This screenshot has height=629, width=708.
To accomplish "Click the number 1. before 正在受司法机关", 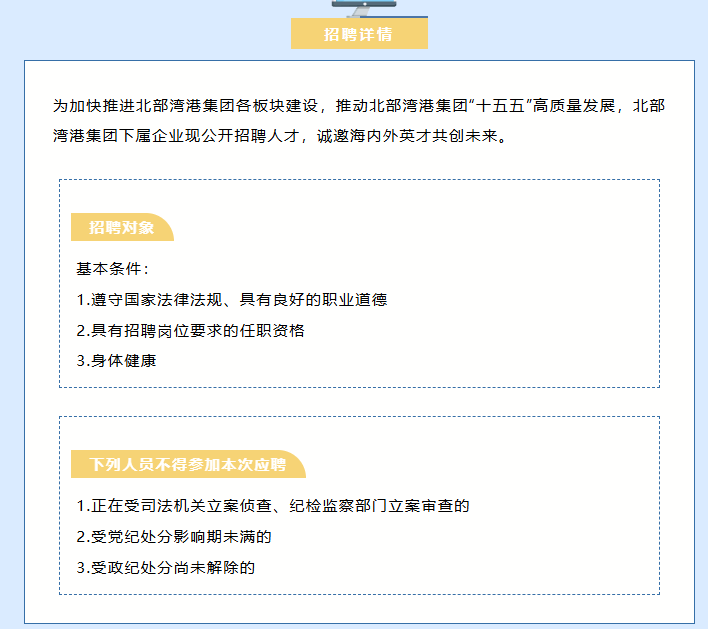I will (82, 506).
